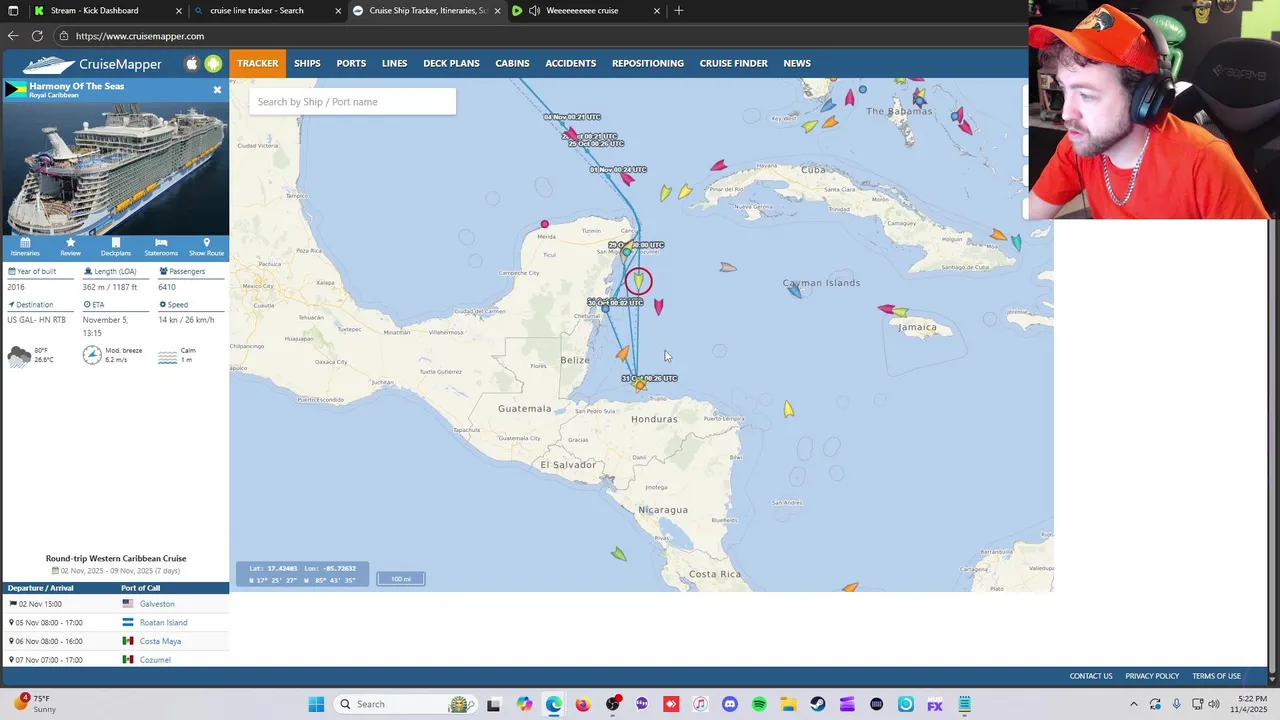Screen dimensions: 1280x720
Task: Open File Explorer from the taskbar
Action: point(788,704)
